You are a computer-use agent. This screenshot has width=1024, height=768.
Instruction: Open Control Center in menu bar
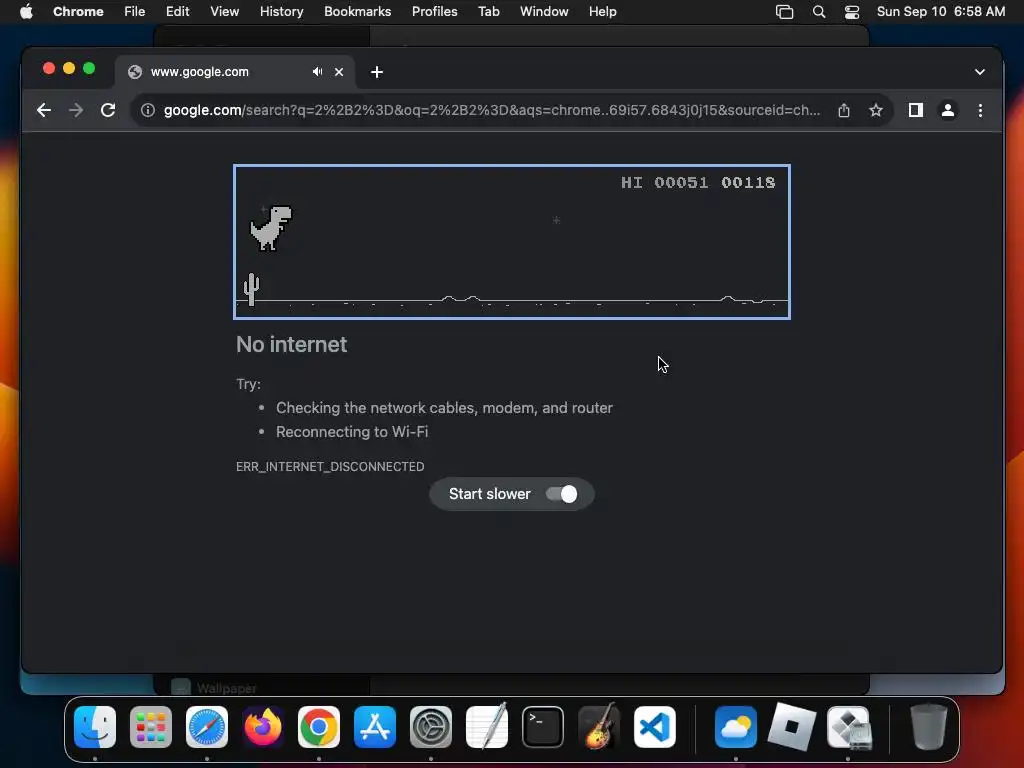point(852,12)
